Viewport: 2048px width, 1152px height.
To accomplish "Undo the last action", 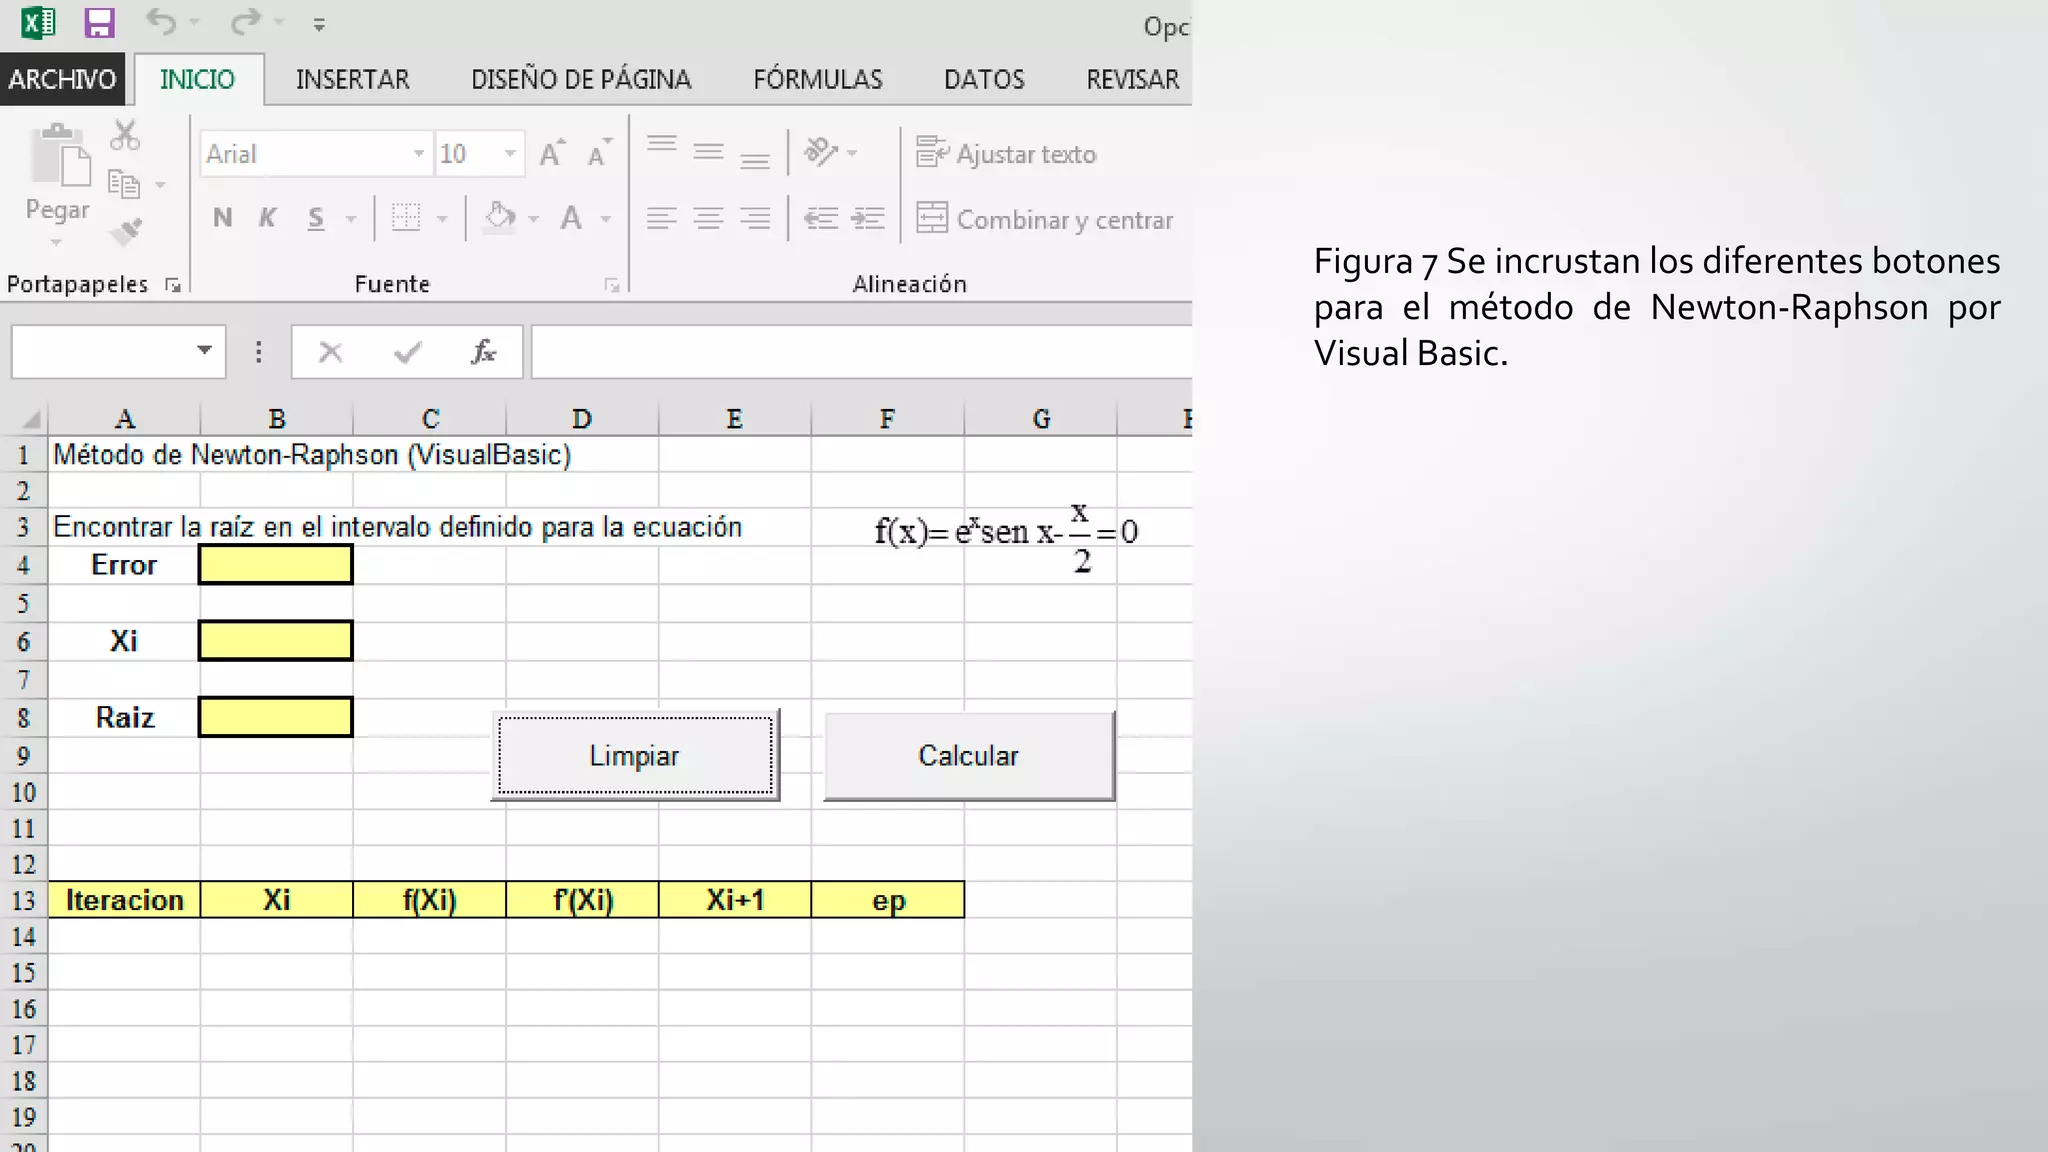I will coord(161,21).
